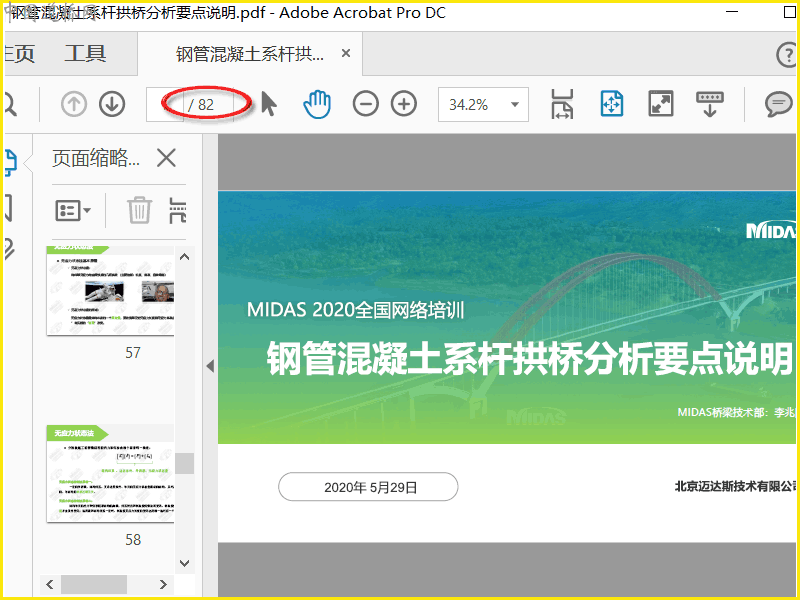Click the 页面缩略 panel title
The image size is (800, 600).
pyautogui.click(x=96, y=158)
